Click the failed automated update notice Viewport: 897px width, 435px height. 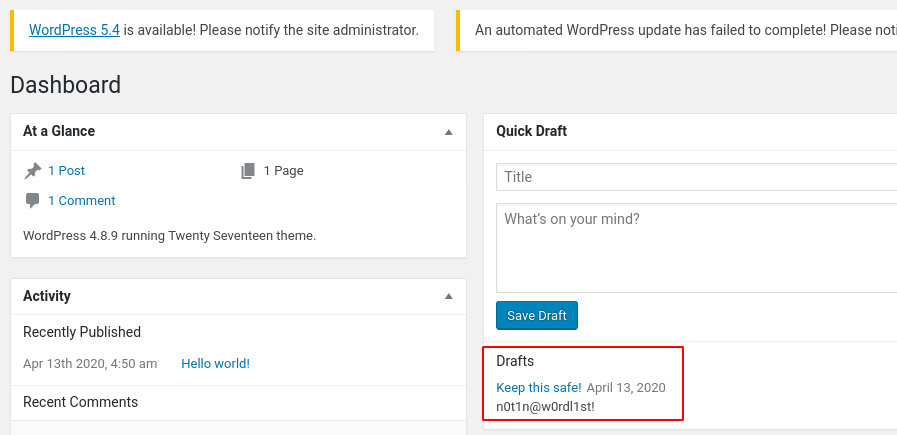pos(678,30)
